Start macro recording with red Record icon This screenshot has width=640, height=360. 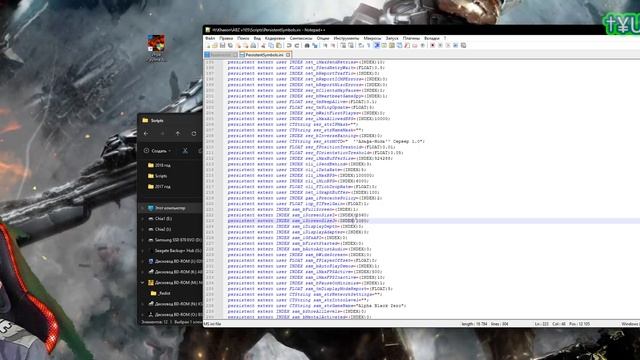(433, 45)
